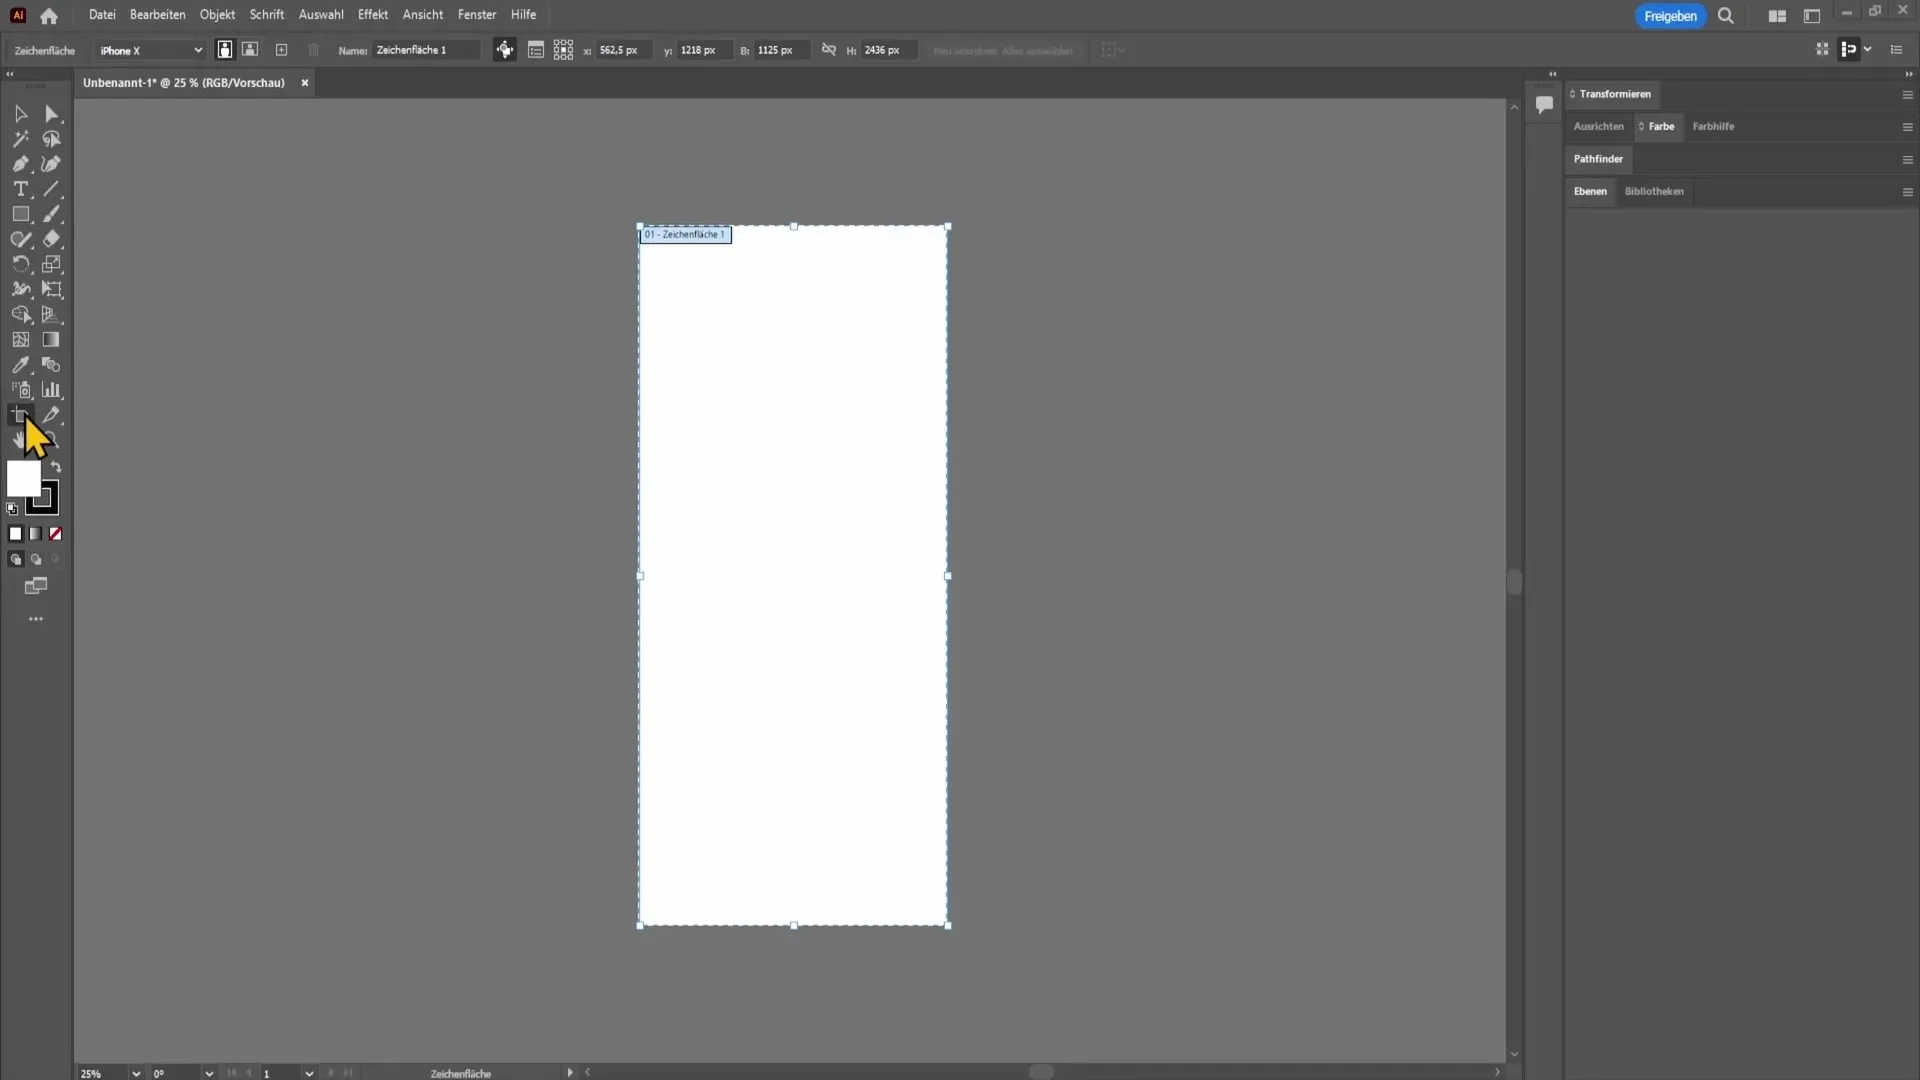
Task: Open the iPhone X preset dropdown
Action: (x=150, y=50)
